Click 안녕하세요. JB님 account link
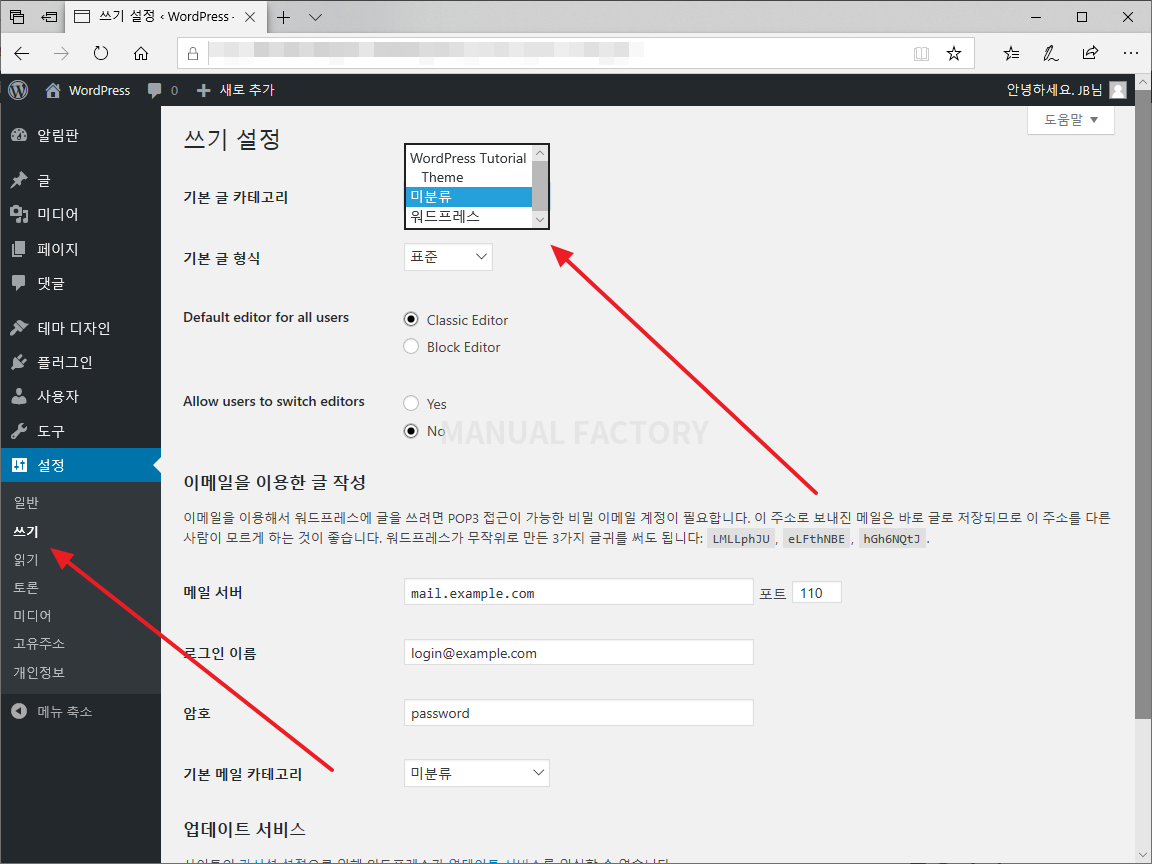The image size is (1152, 864). pos(1054,90)
